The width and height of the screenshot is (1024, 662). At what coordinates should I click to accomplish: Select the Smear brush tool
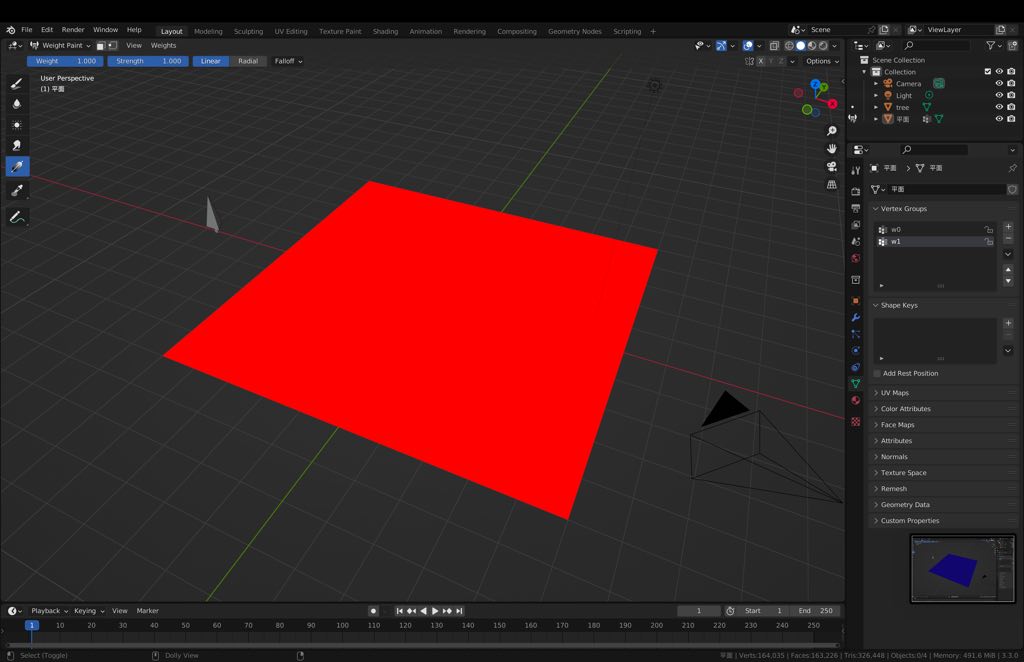(17, 145)
